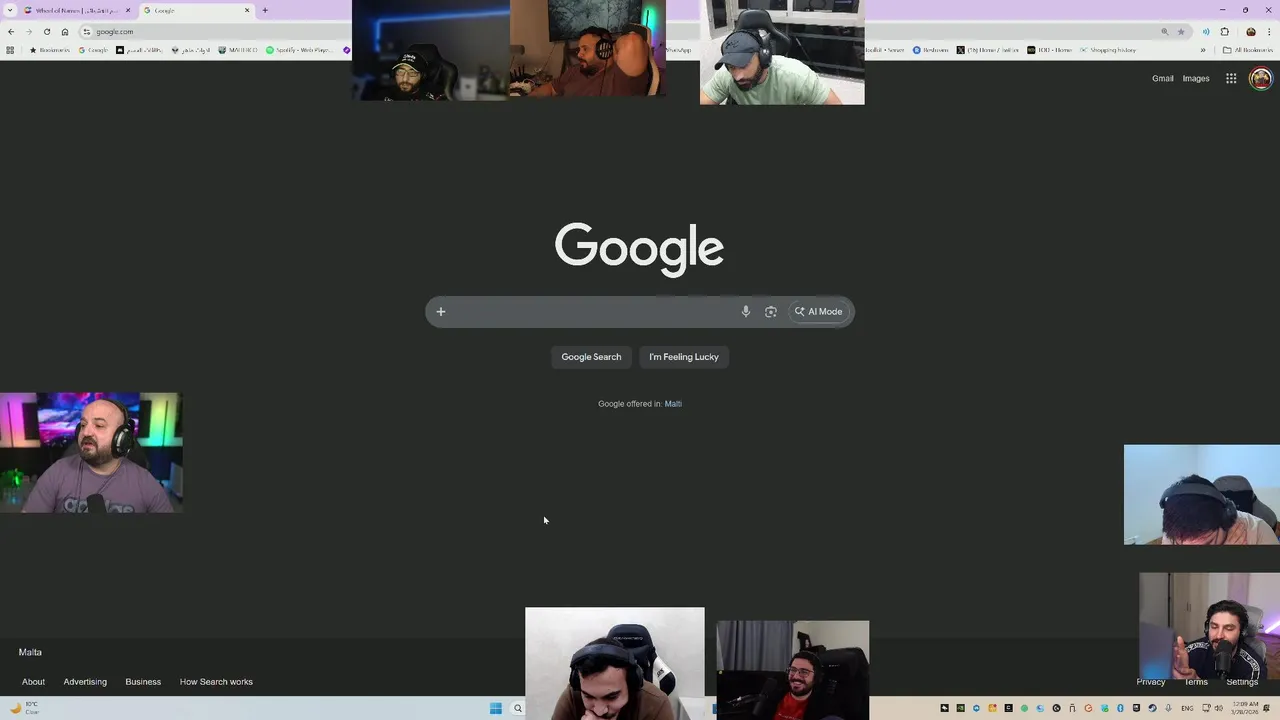
Task: Open the About footer link
Action: (x=33, y=682)
